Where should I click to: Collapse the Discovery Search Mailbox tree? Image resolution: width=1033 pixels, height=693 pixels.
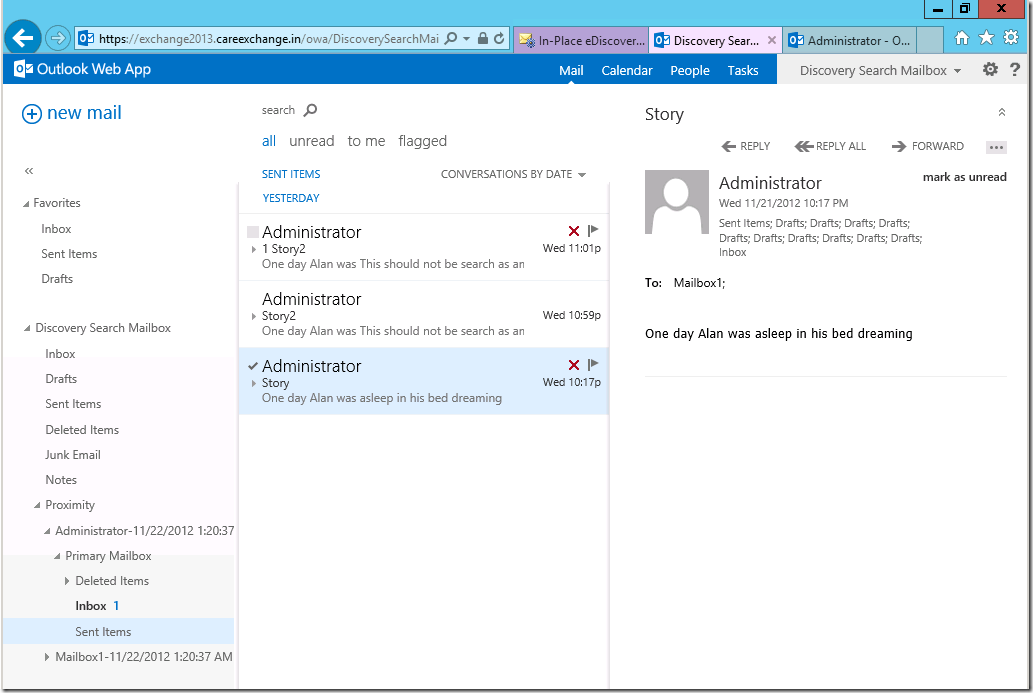(x=27, y=328)
